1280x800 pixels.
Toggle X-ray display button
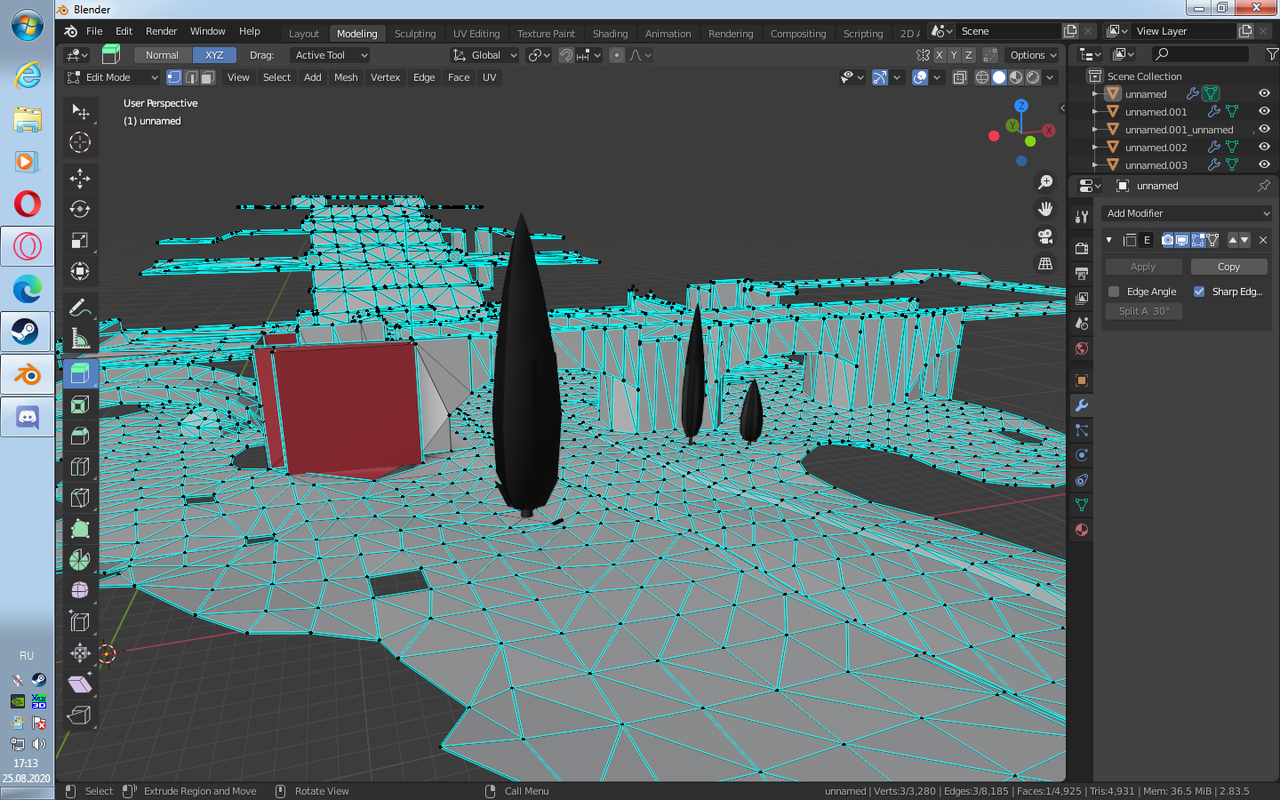(959, 77)
